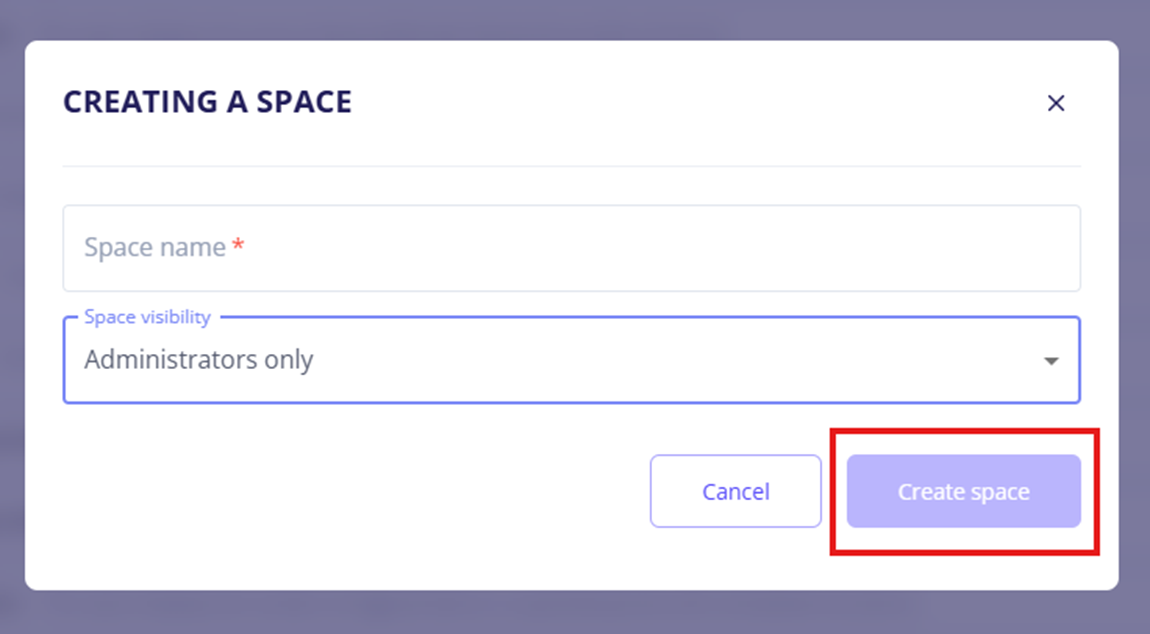Viewport: 1150px width, 634px height.
Task: Click the divider line under the title
Action: (x=571, y=166)
